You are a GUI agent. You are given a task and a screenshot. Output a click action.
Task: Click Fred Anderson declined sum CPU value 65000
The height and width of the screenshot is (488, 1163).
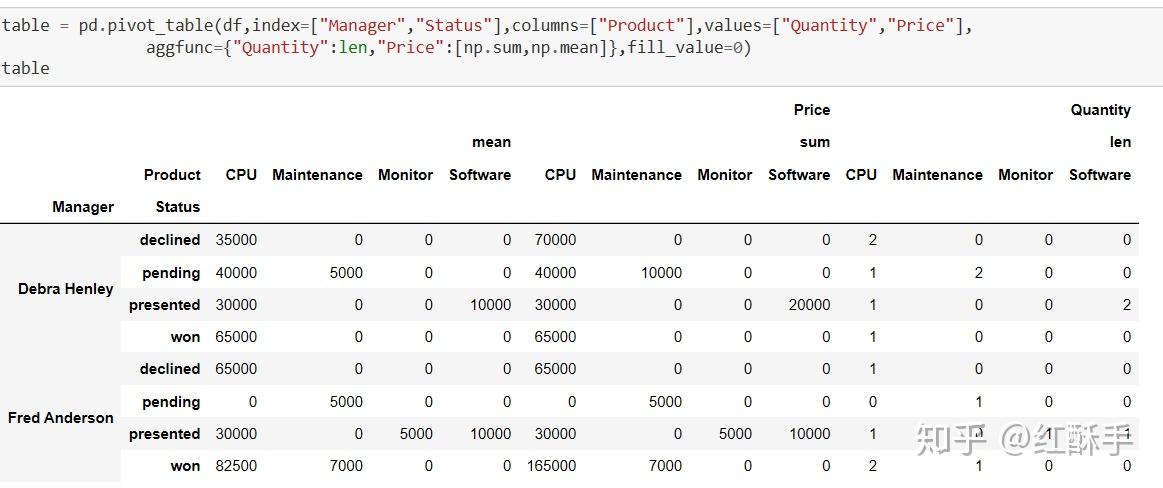(x=555, y=369)
